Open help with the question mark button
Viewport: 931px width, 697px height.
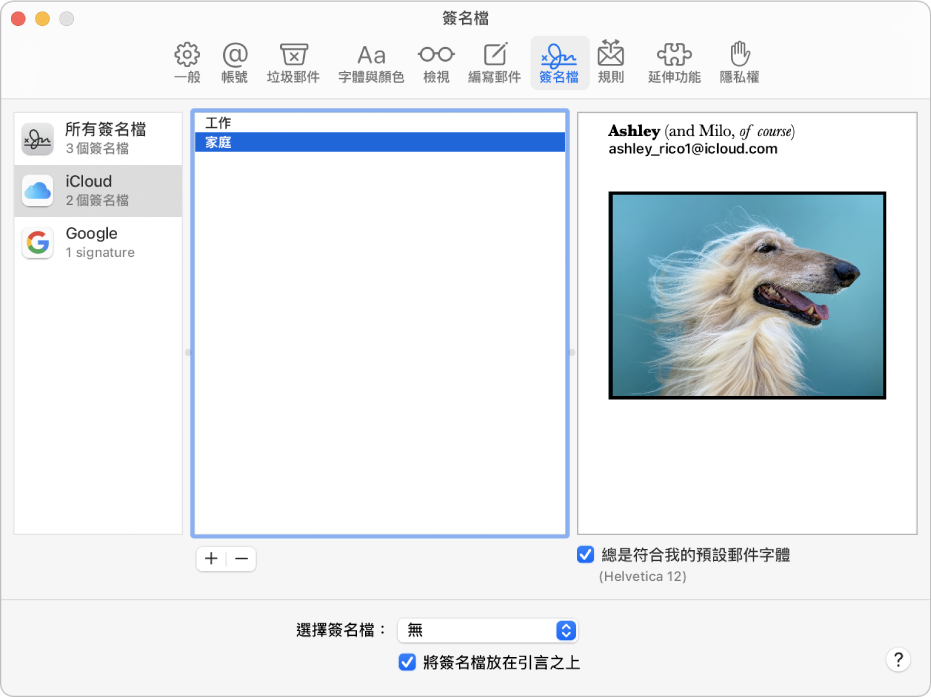898,659
